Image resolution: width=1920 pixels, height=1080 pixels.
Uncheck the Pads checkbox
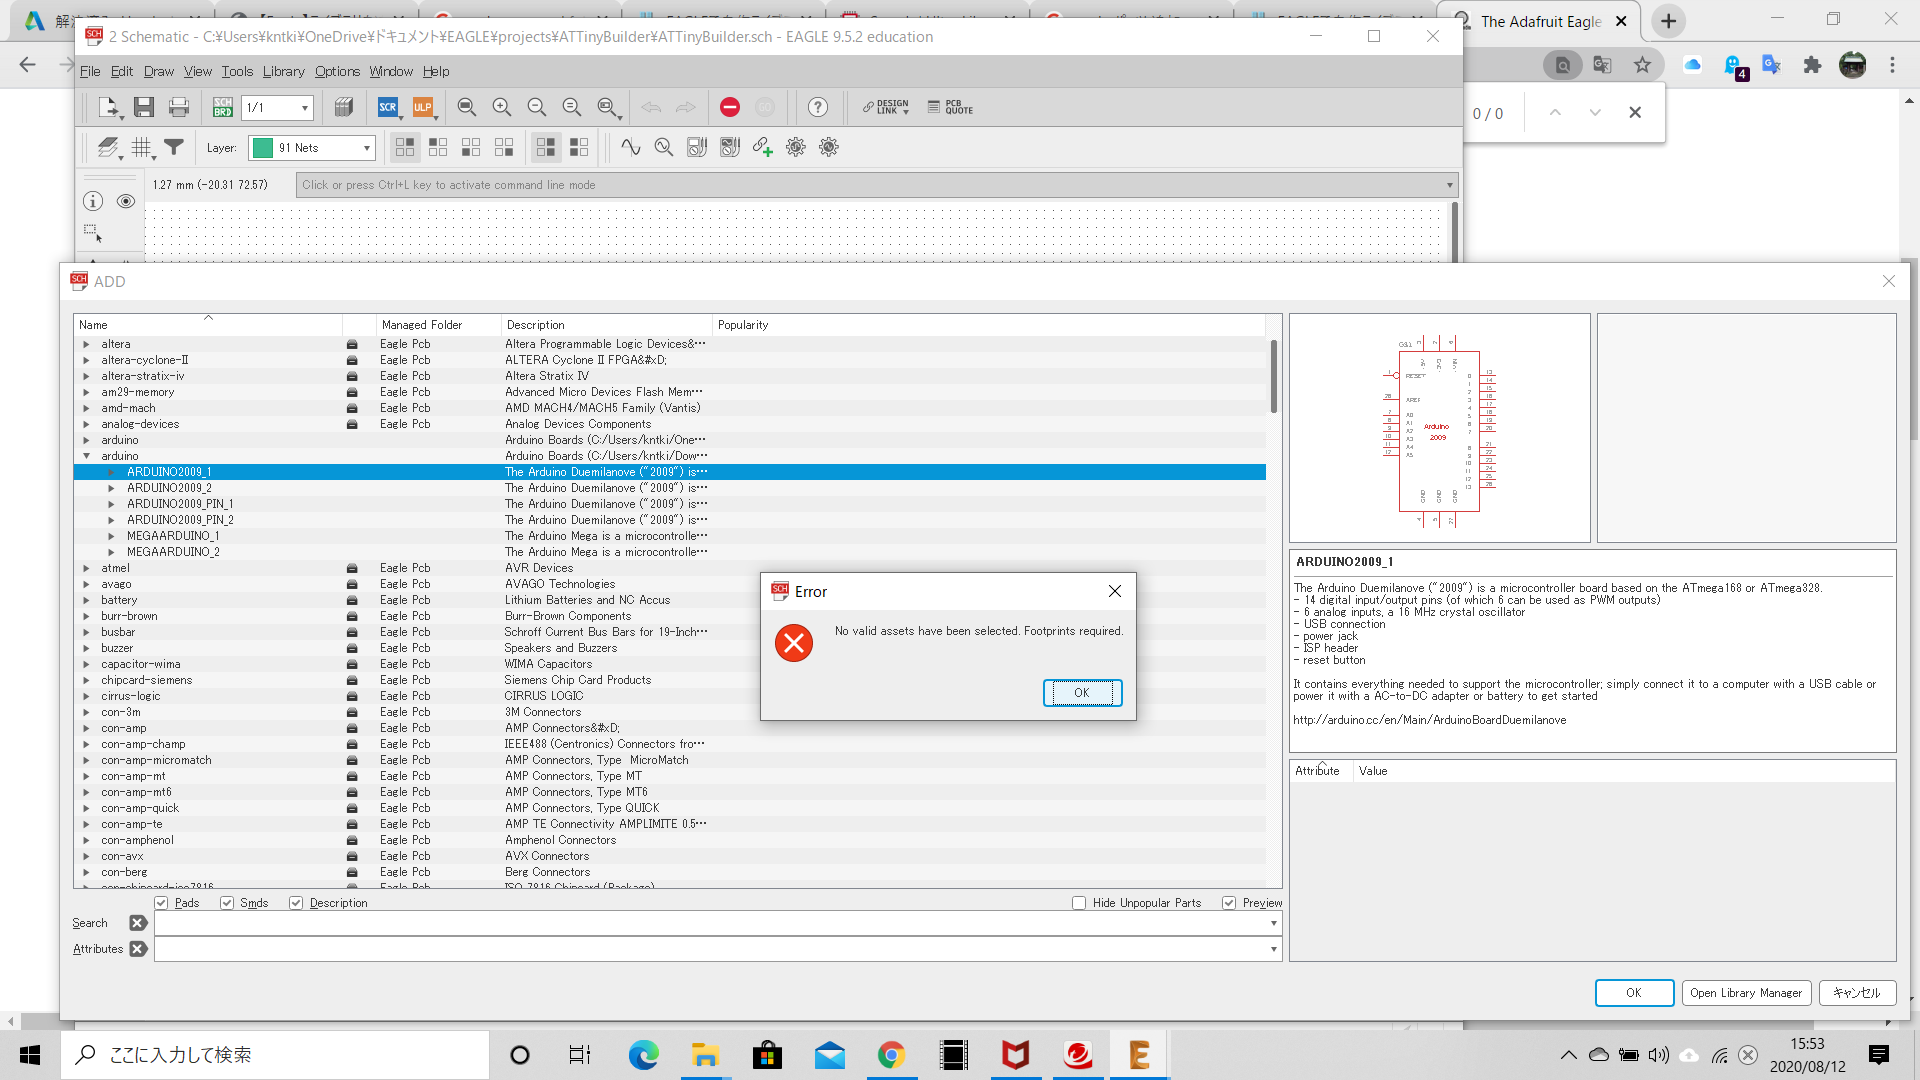click(x=161, y=903)
